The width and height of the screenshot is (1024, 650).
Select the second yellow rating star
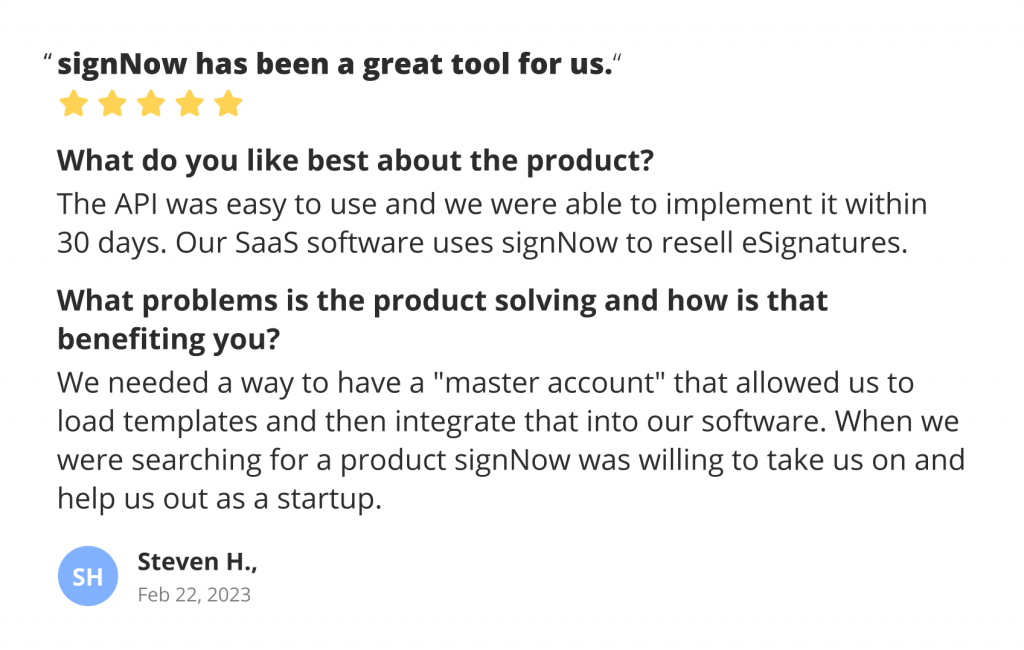112,104
